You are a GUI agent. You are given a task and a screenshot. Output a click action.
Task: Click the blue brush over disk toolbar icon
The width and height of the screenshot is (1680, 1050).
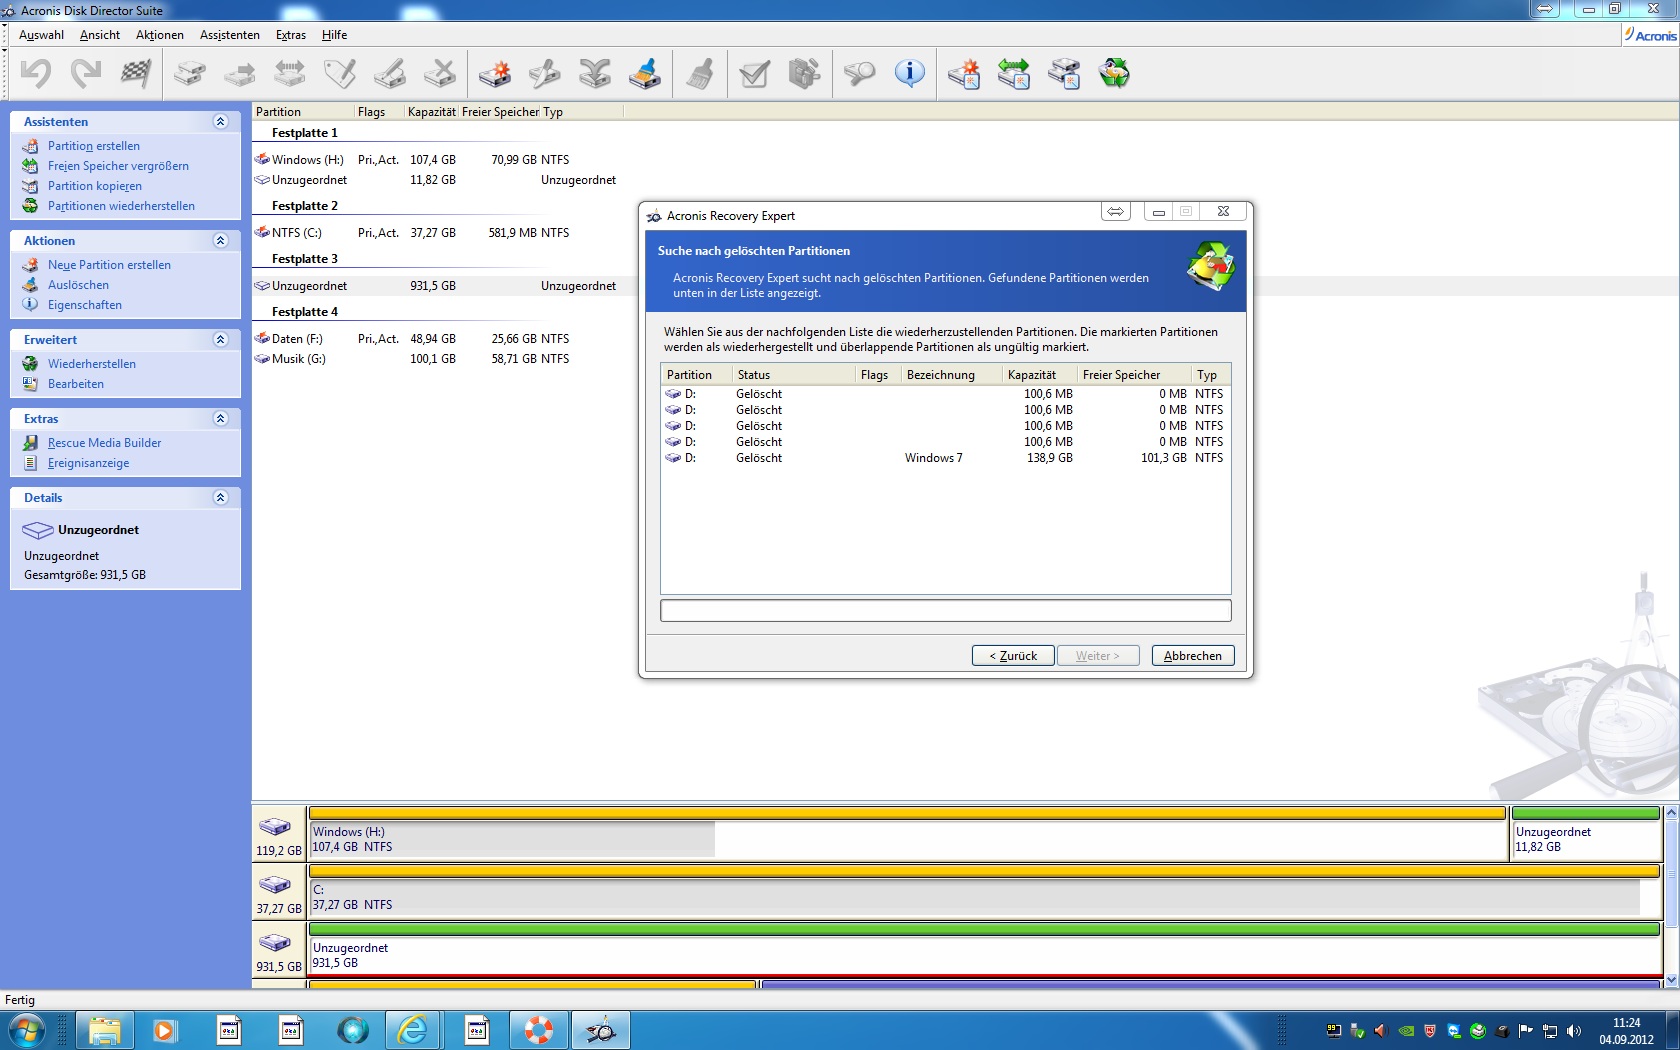(645, 73)
